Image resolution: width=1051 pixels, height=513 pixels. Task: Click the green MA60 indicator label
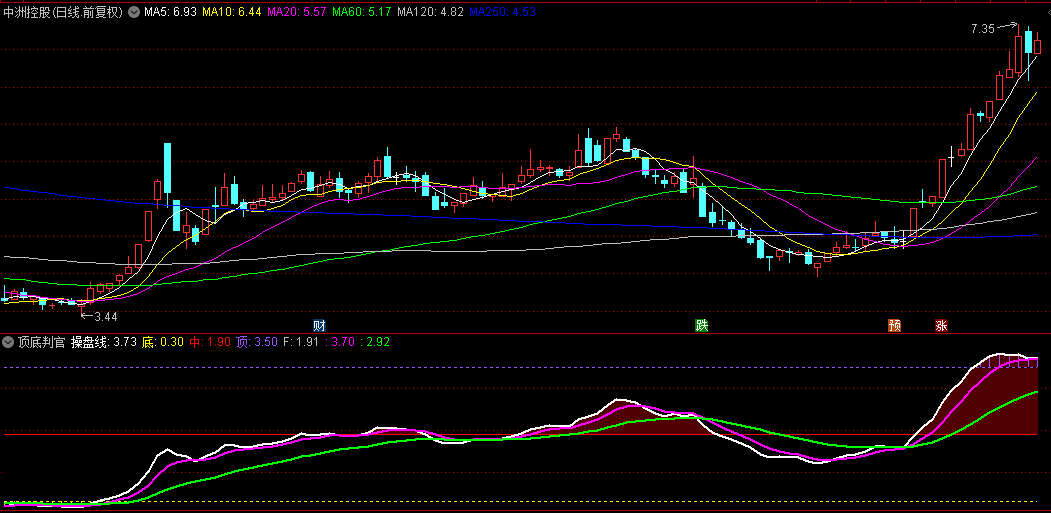pyautogui.click(x=362, y=13)
